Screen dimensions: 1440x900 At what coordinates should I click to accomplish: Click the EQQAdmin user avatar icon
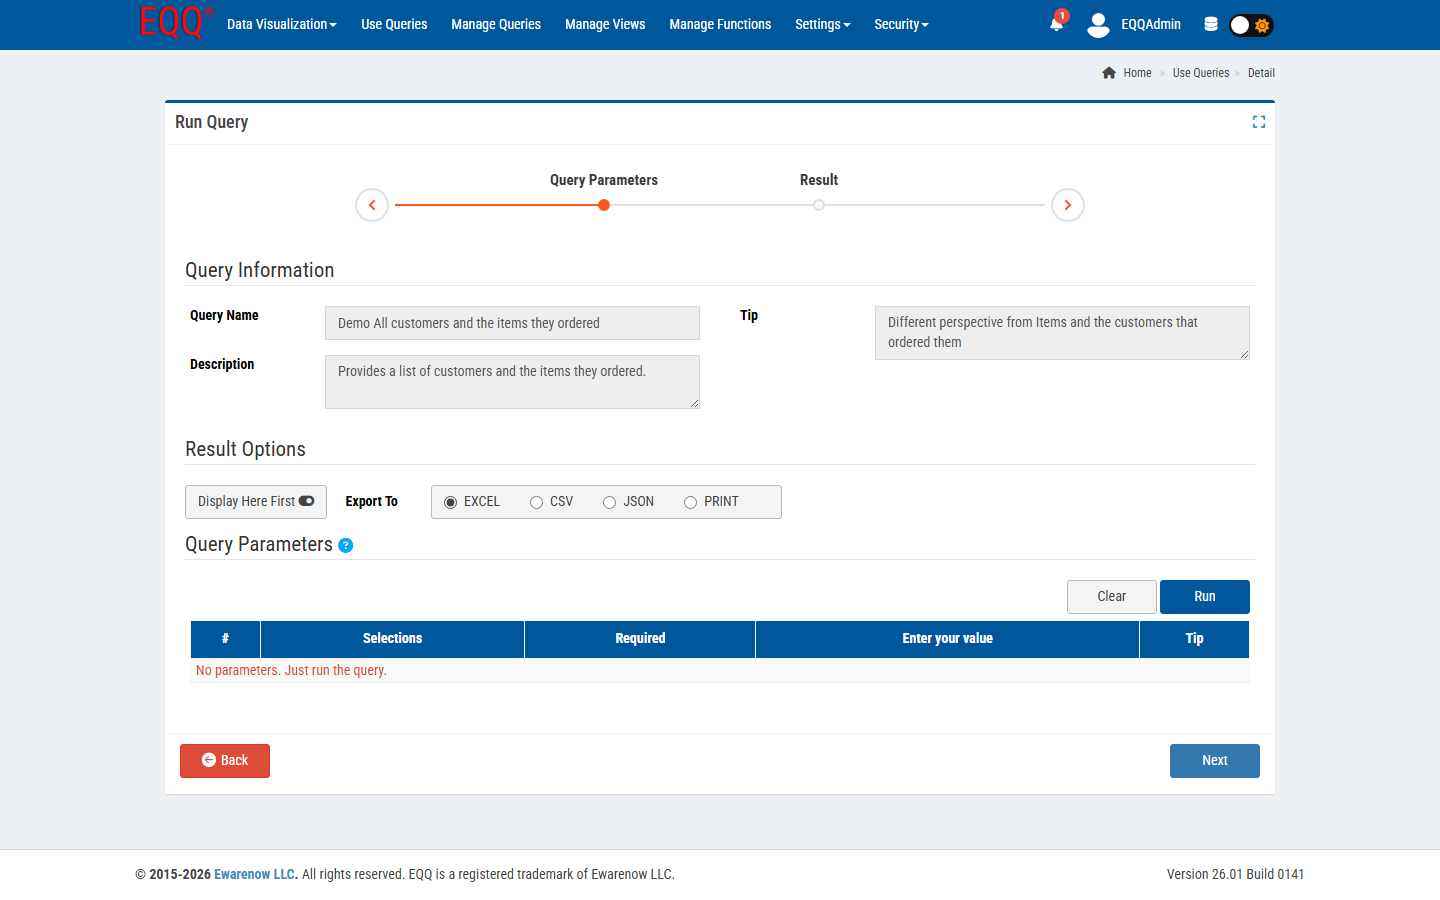(1098, 24)
